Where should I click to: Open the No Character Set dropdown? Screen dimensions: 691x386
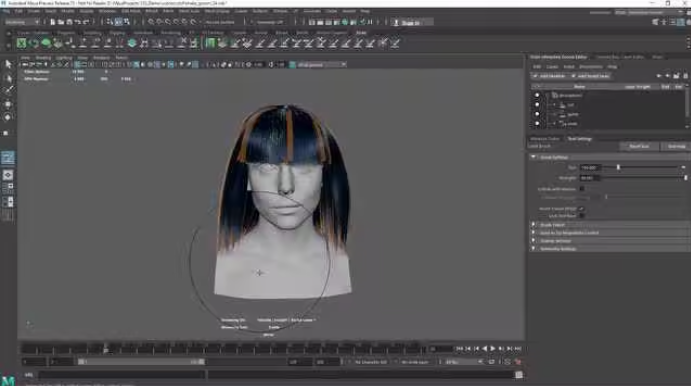pos(371,362)
